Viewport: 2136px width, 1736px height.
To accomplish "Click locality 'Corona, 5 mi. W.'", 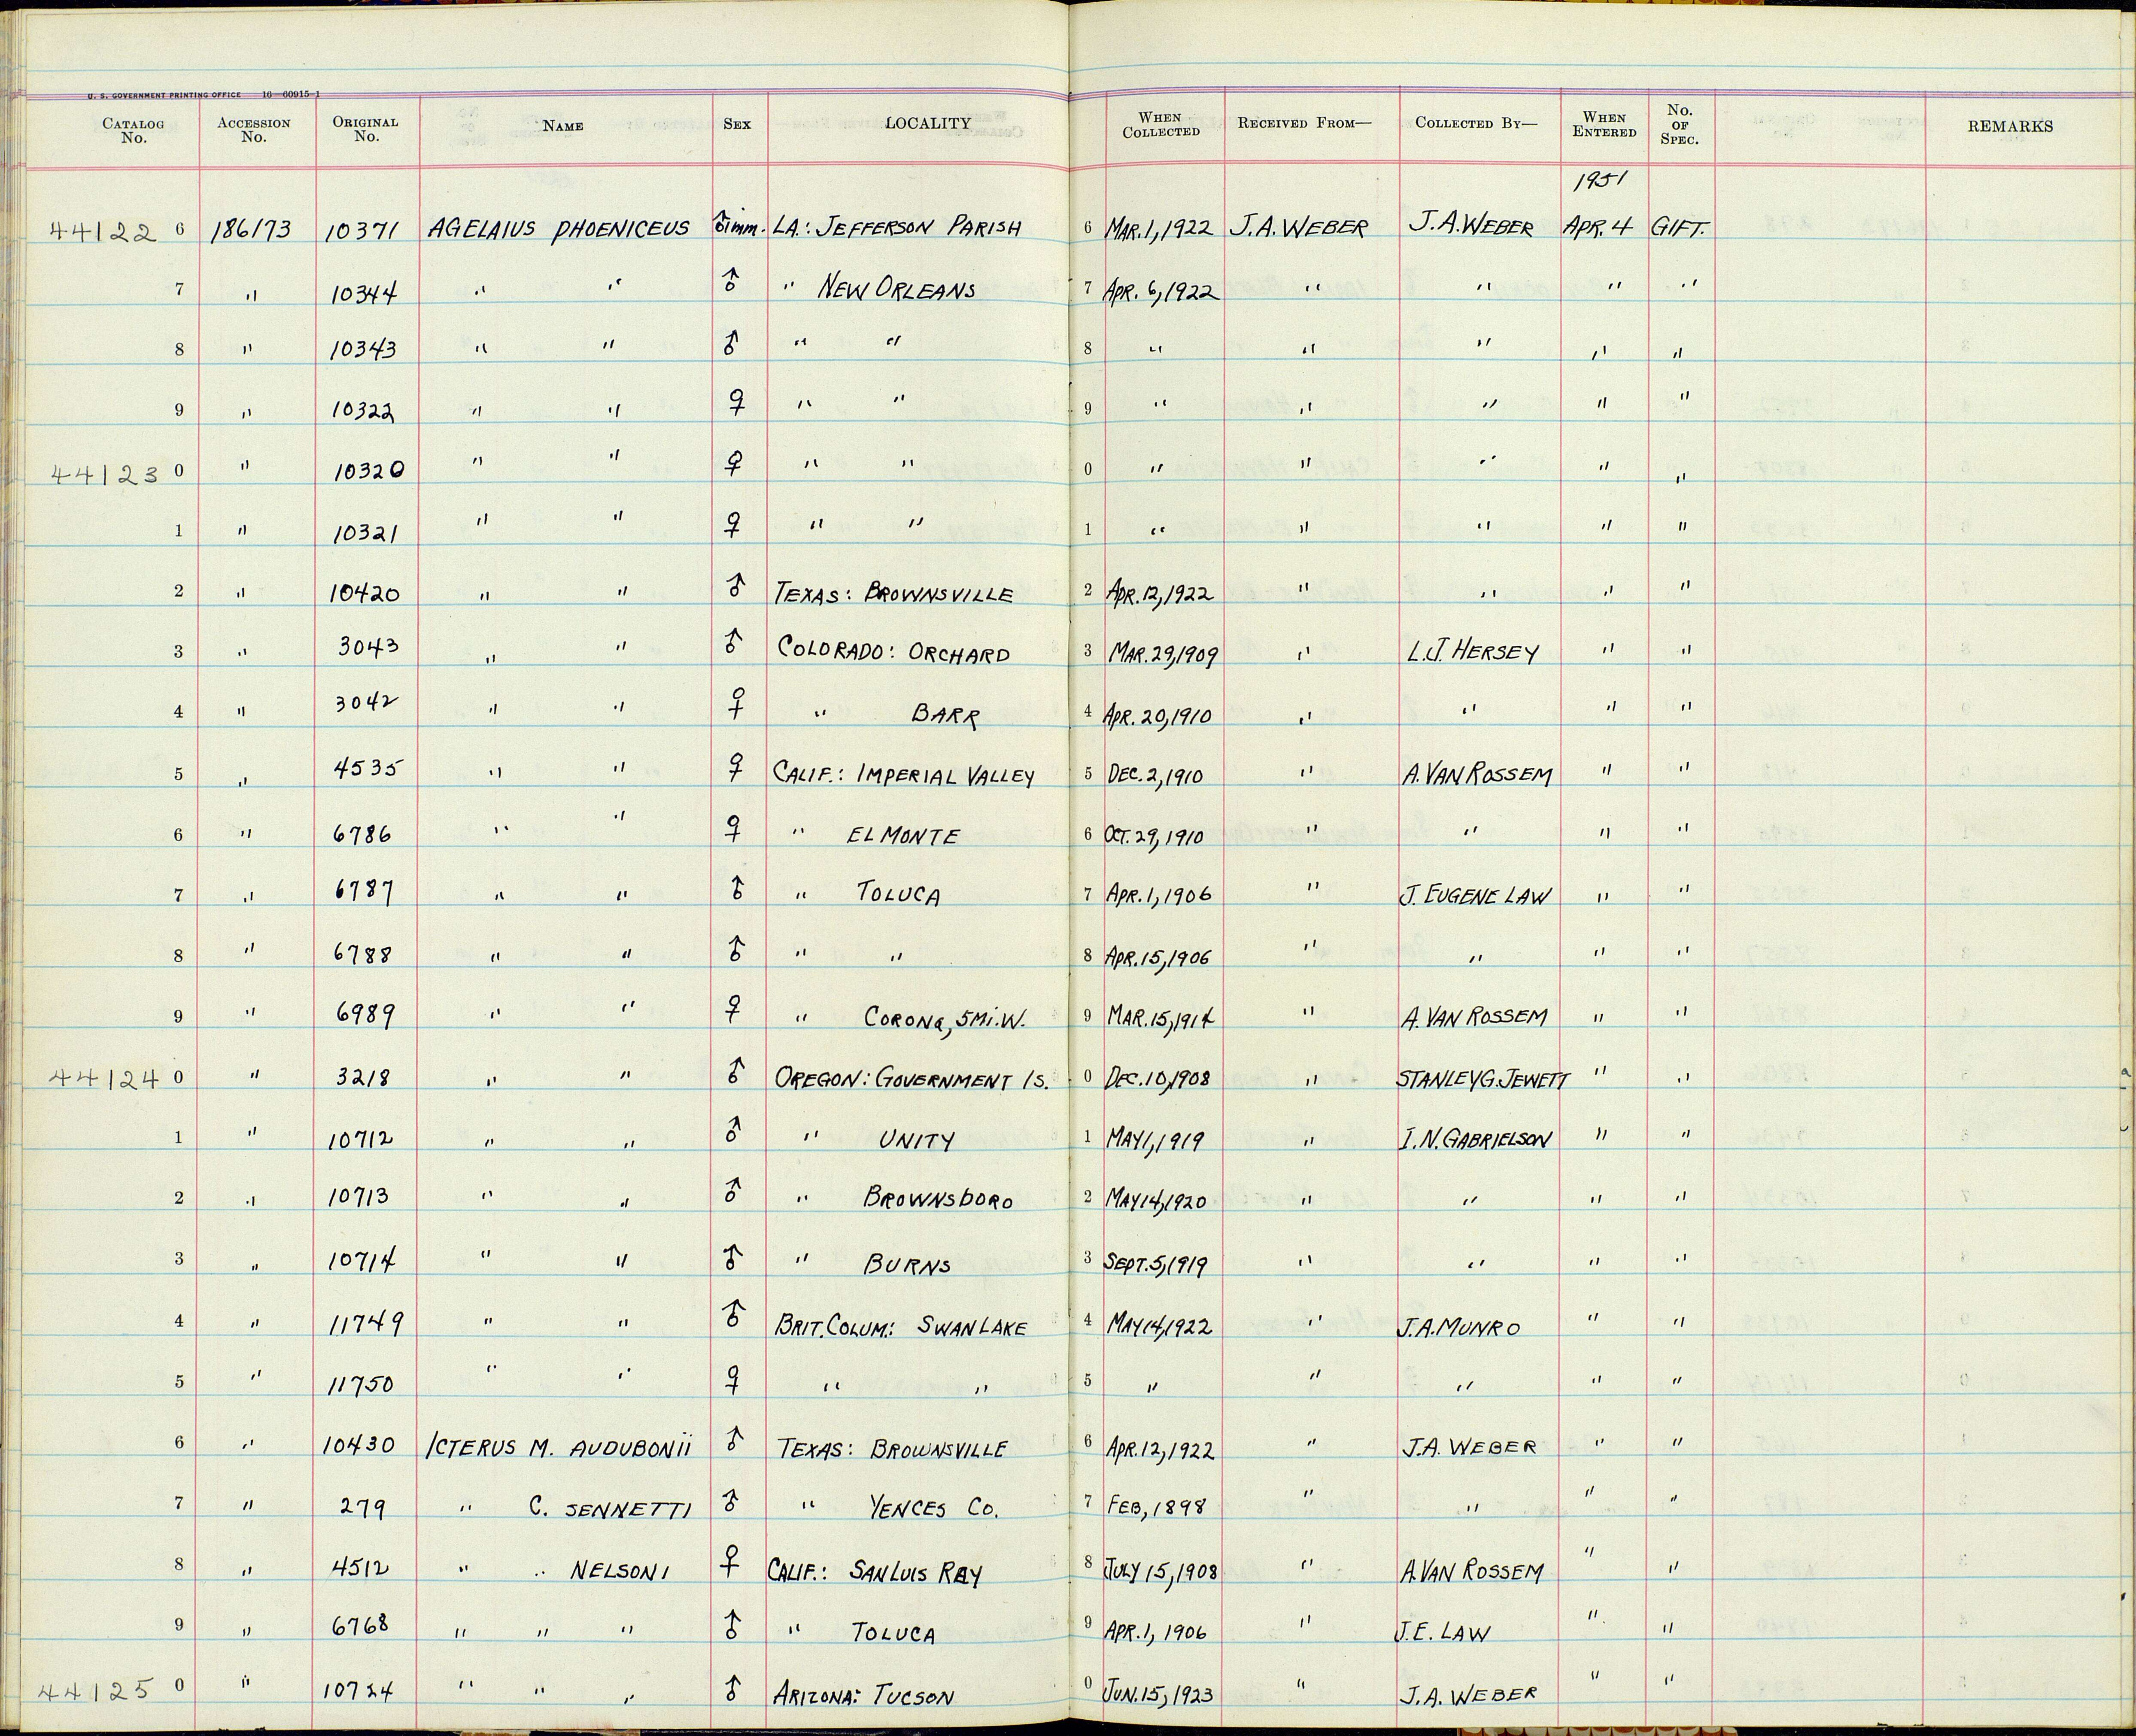I will tap(945, 1018).
